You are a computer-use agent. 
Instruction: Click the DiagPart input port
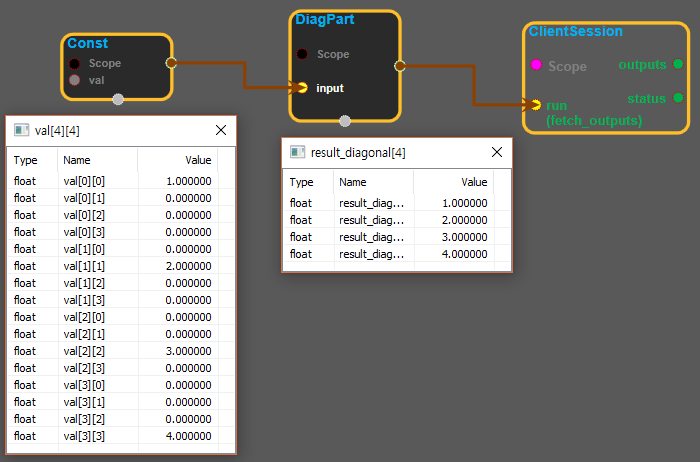point(302,88)
